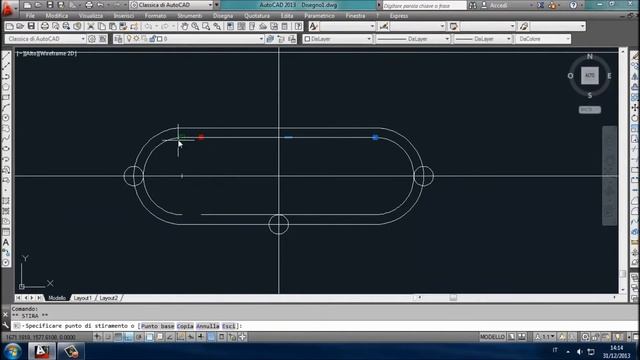Choose Copia command option
640x360 pixels.
[x=185, y=326]
